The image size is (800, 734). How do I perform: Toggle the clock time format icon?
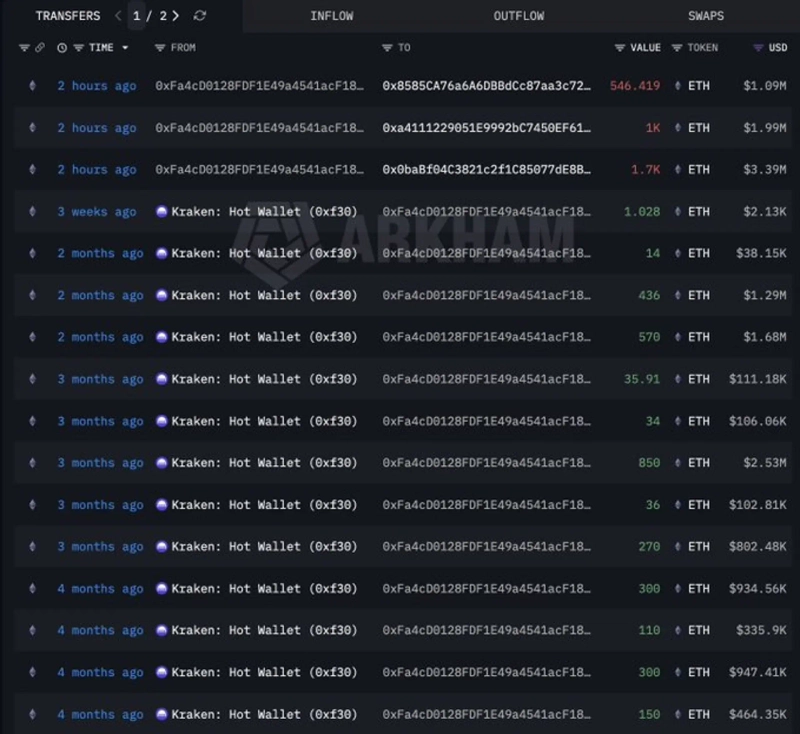62,48
